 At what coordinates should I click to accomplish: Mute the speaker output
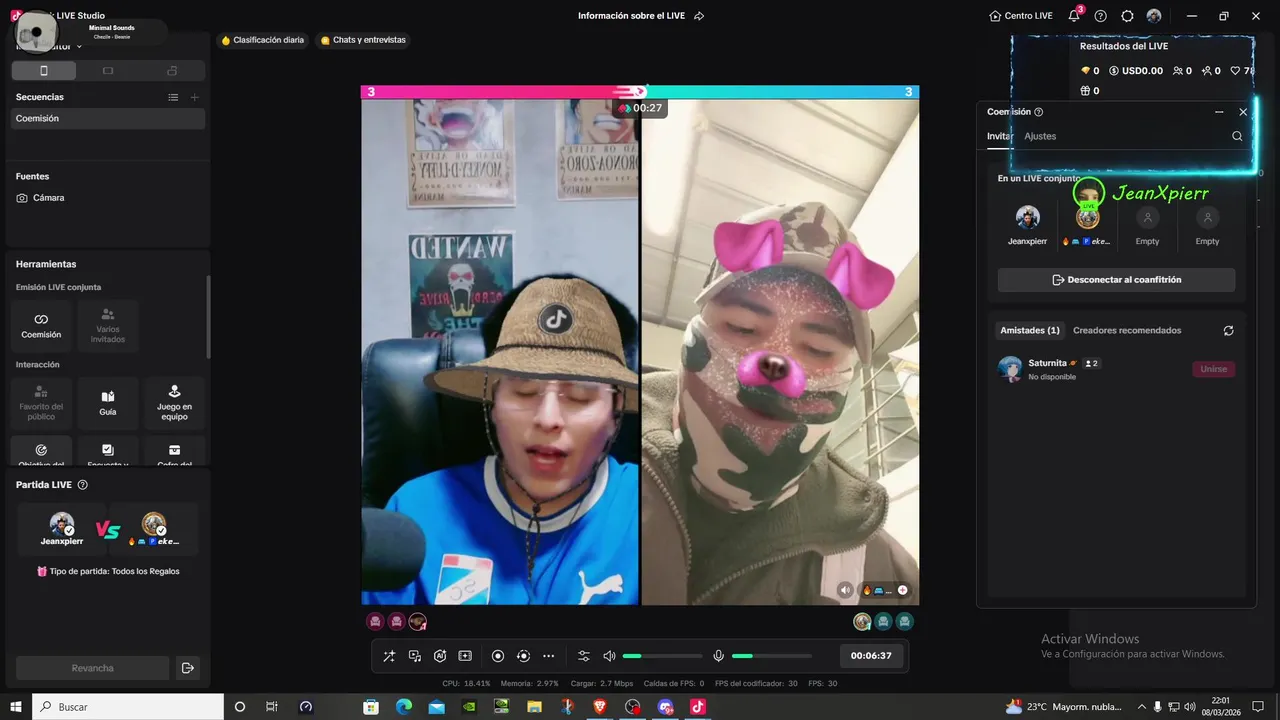tap(609, 656)
